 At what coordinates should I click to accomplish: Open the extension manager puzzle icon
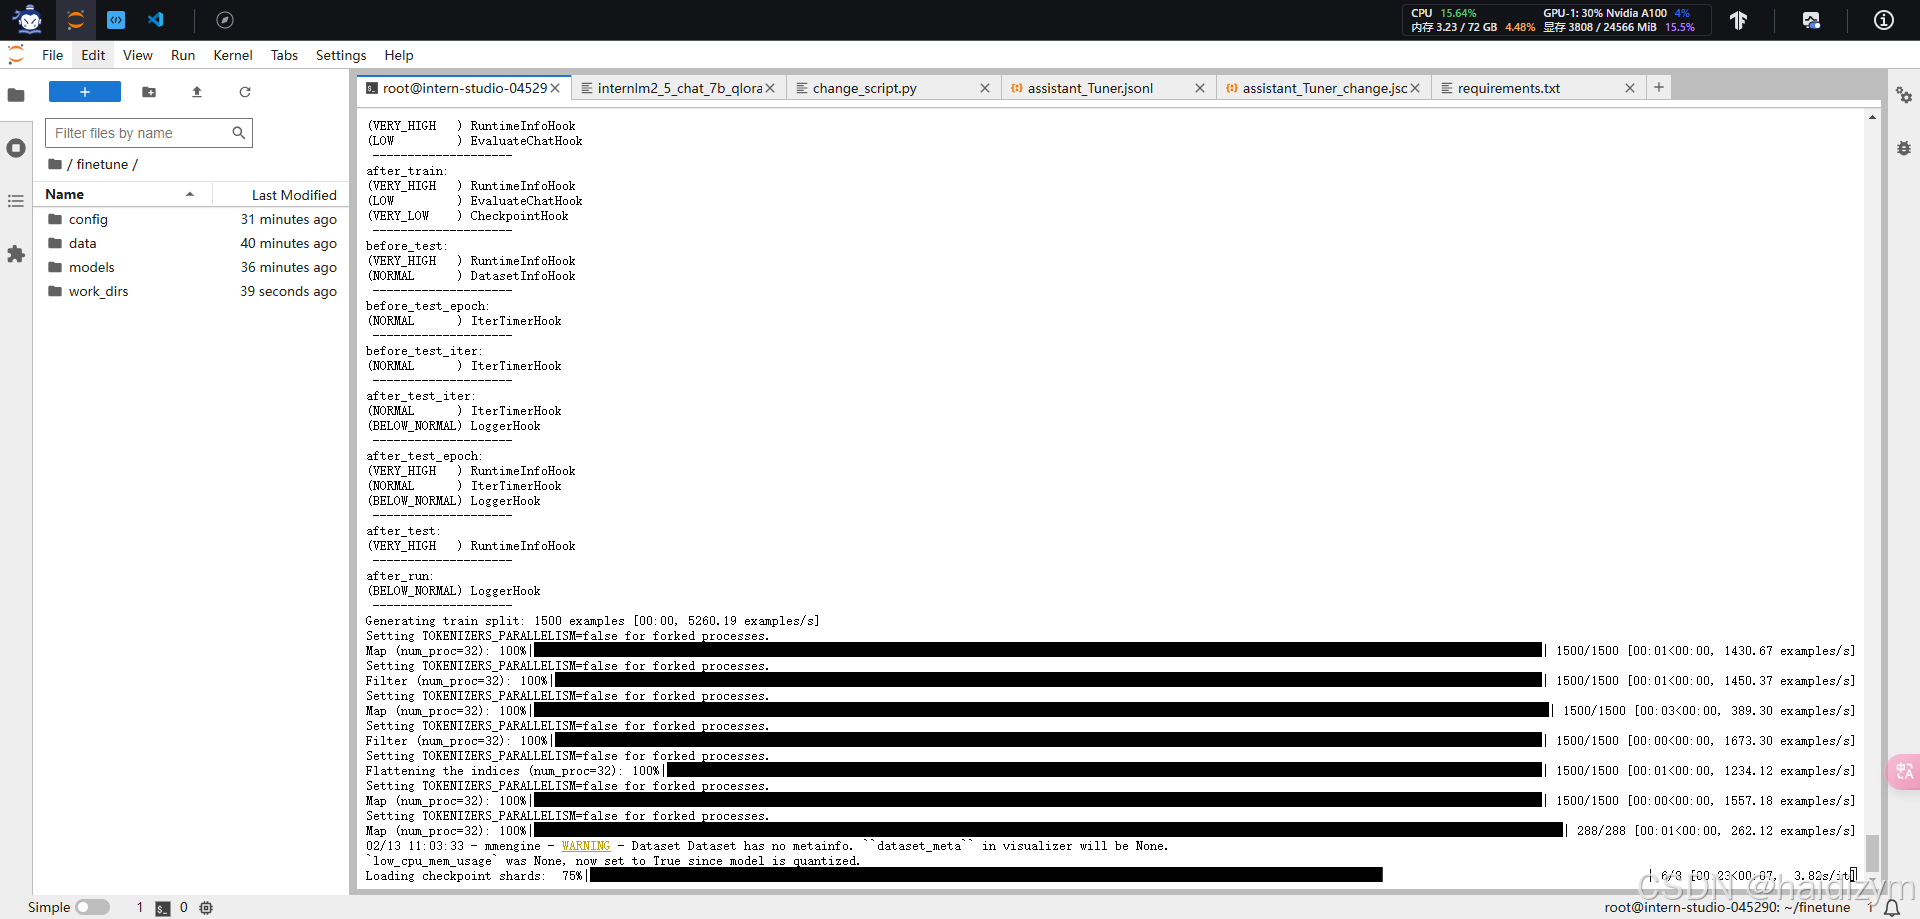click(x=16, y=254)
